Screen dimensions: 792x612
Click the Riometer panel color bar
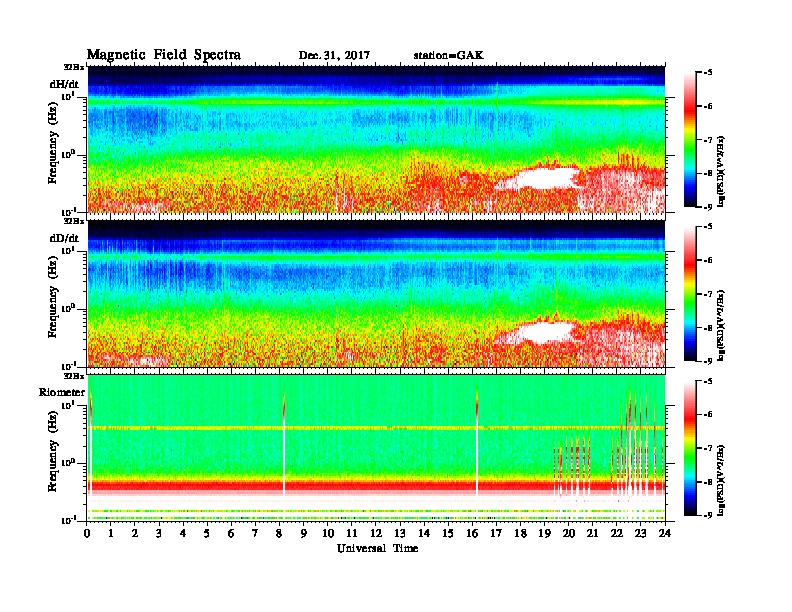point(689,448)
